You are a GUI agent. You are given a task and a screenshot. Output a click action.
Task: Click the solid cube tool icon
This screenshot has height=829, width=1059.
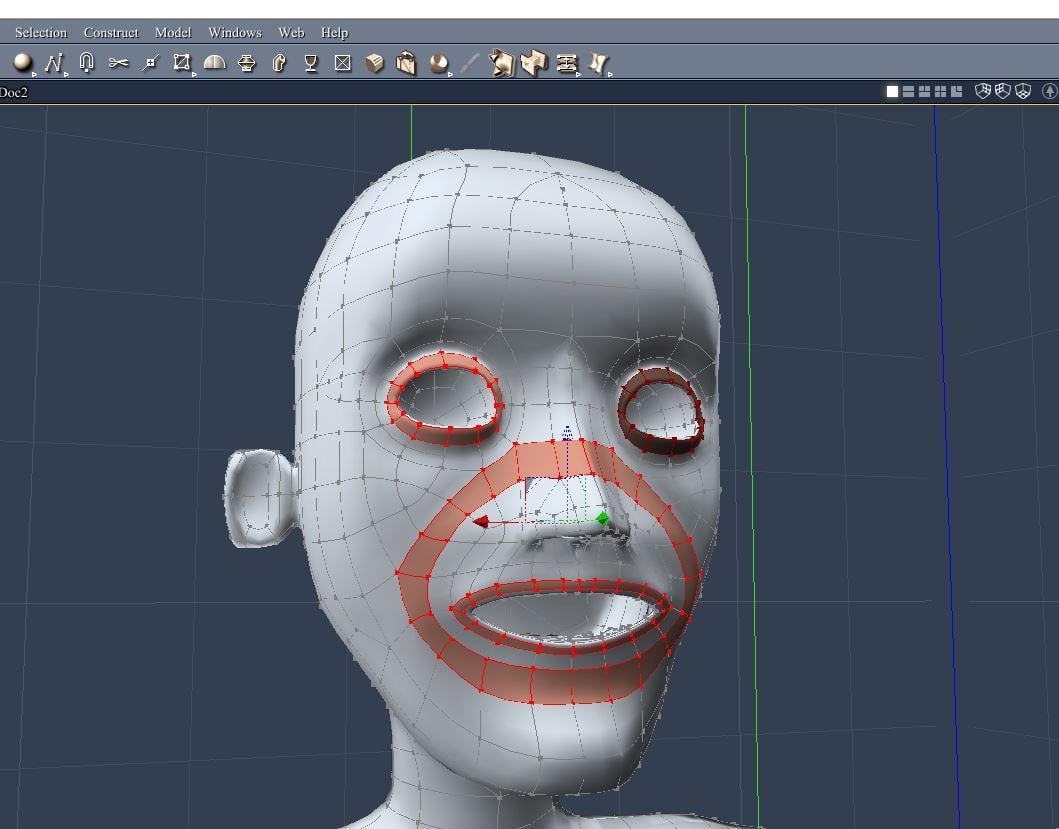point(375,63)
